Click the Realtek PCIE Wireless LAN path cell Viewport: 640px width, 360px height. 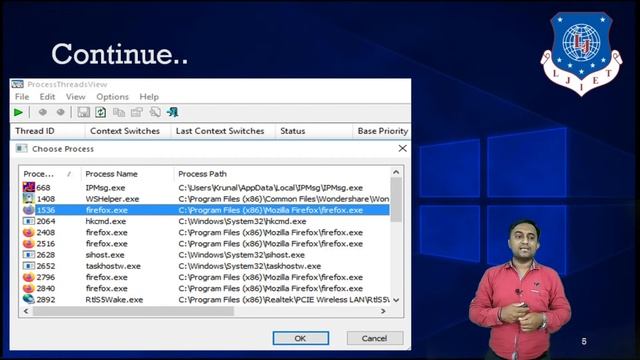(284, 300)
